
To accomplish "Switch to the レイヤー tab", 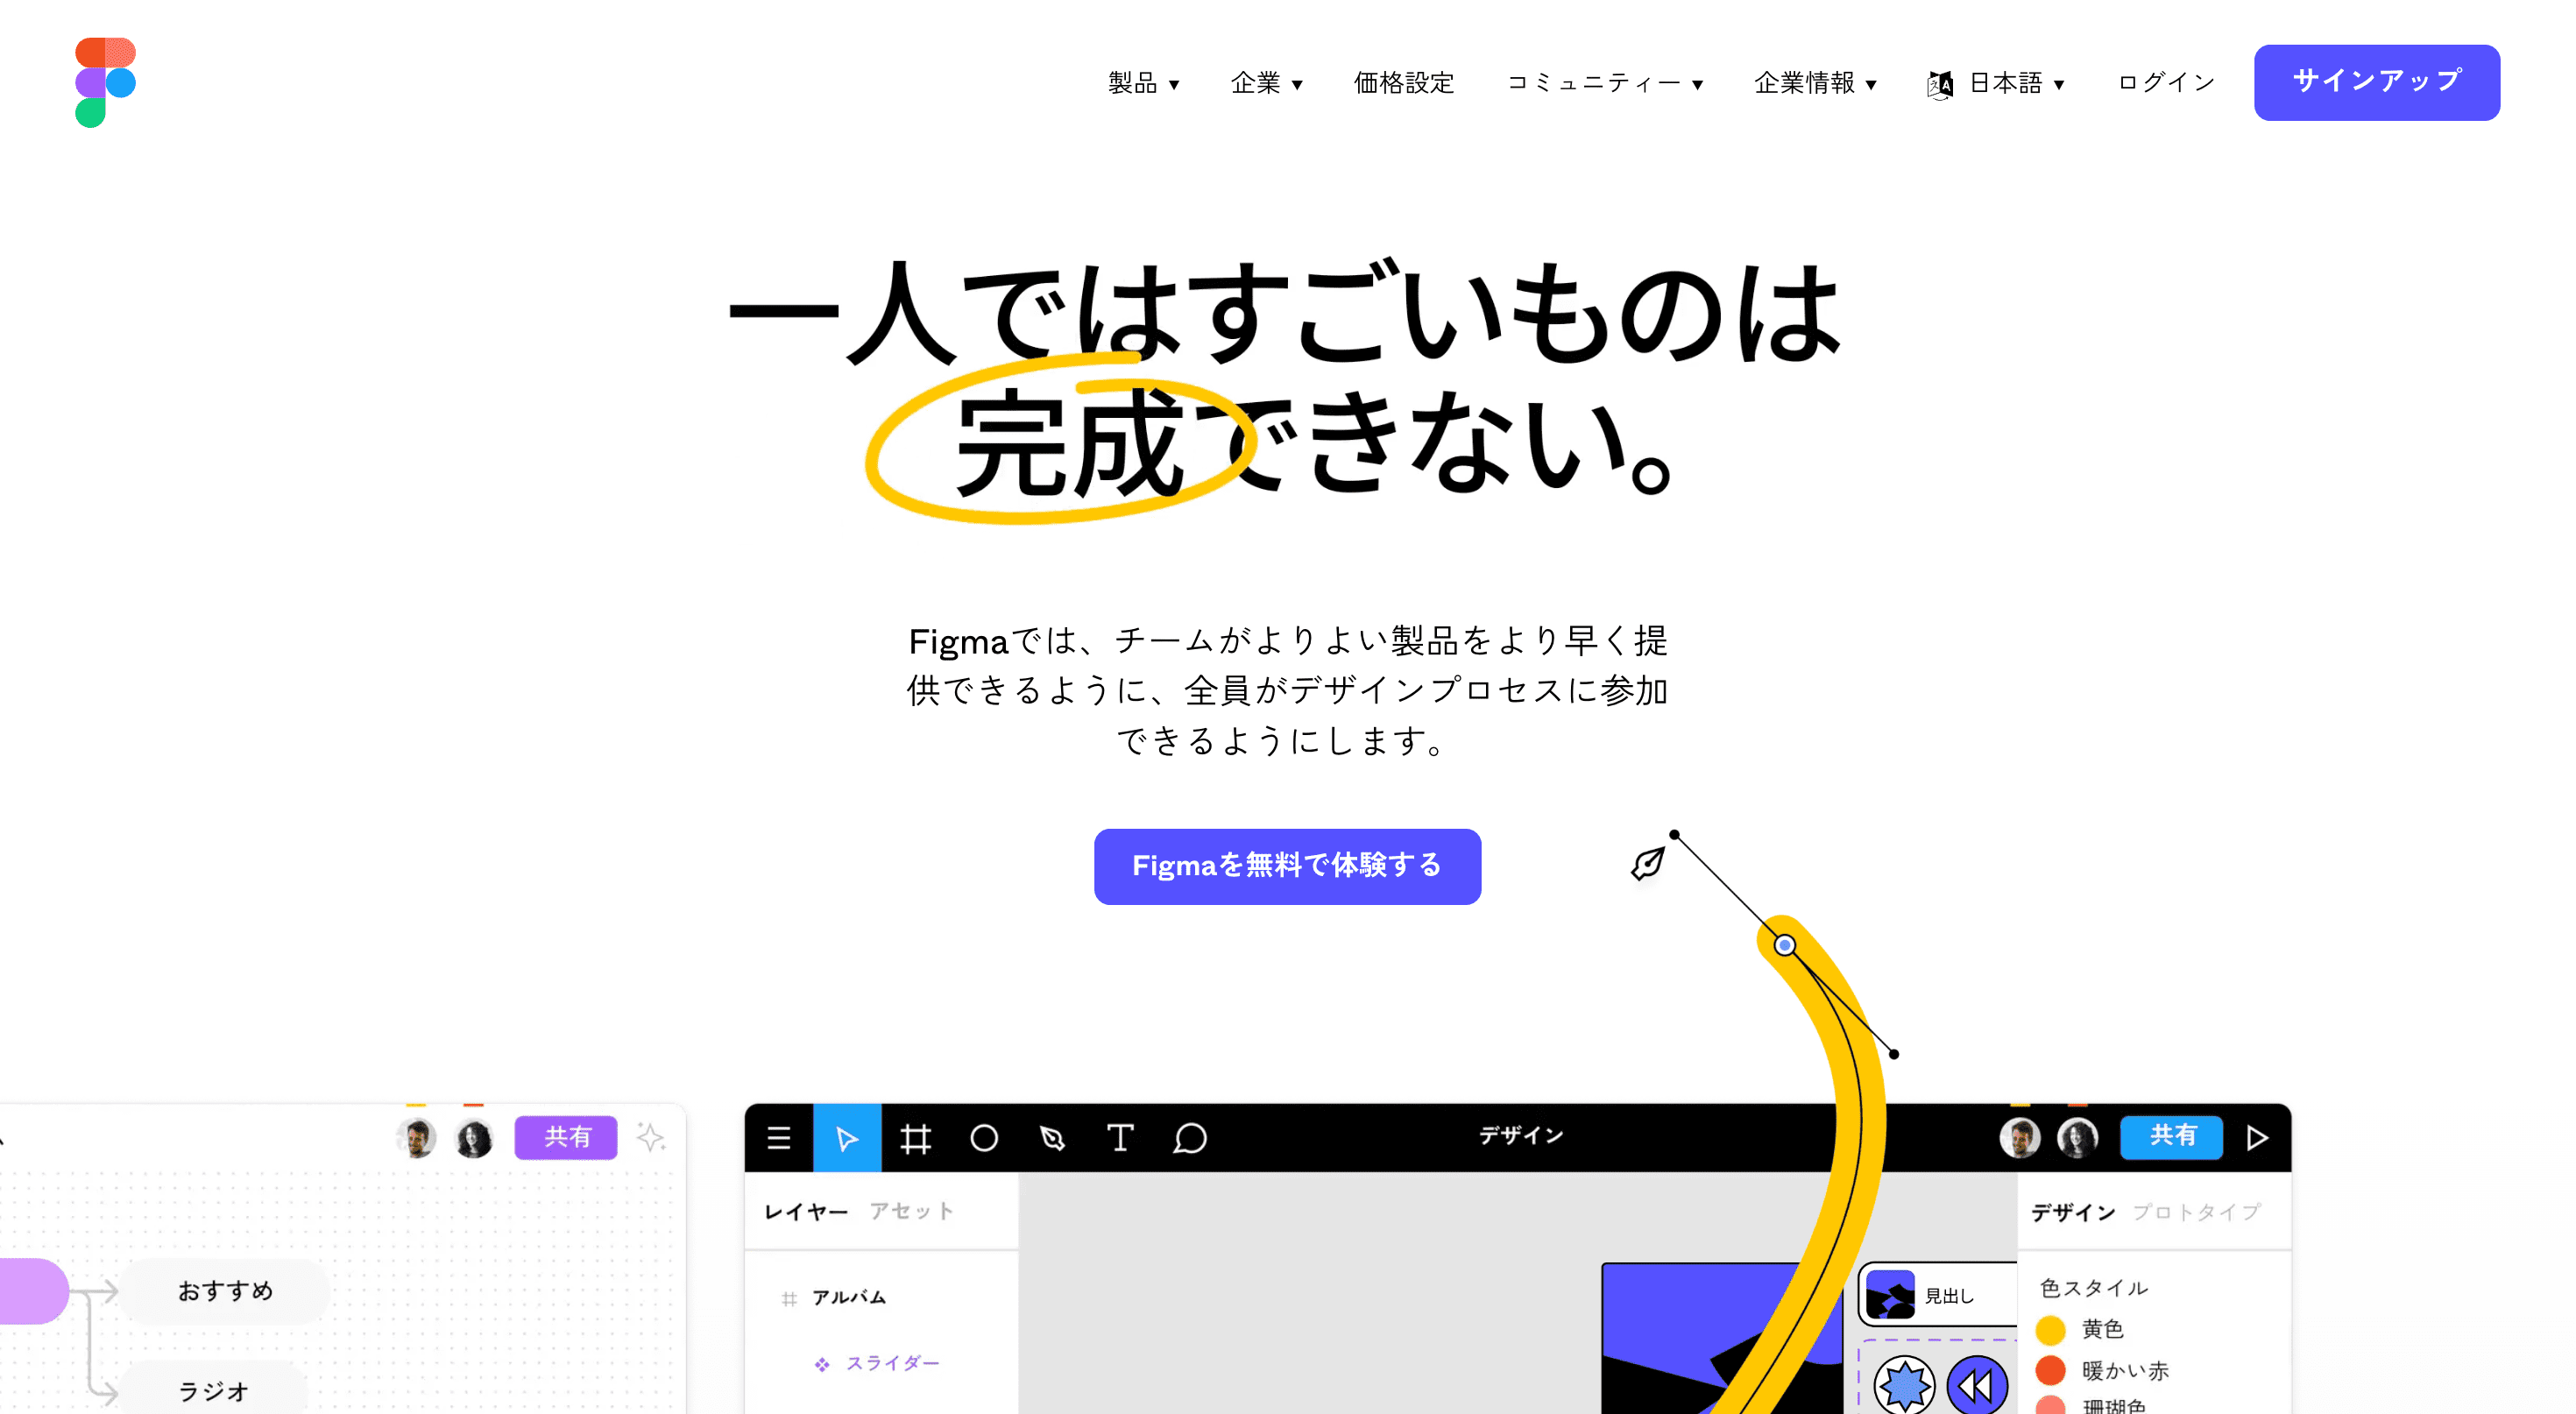I will coord(805,1211).
